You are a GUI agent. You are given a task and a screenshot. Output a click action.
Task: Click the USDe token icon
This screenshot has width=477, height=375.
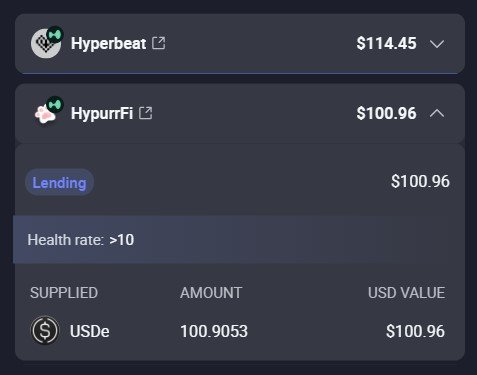click(45, 330)
